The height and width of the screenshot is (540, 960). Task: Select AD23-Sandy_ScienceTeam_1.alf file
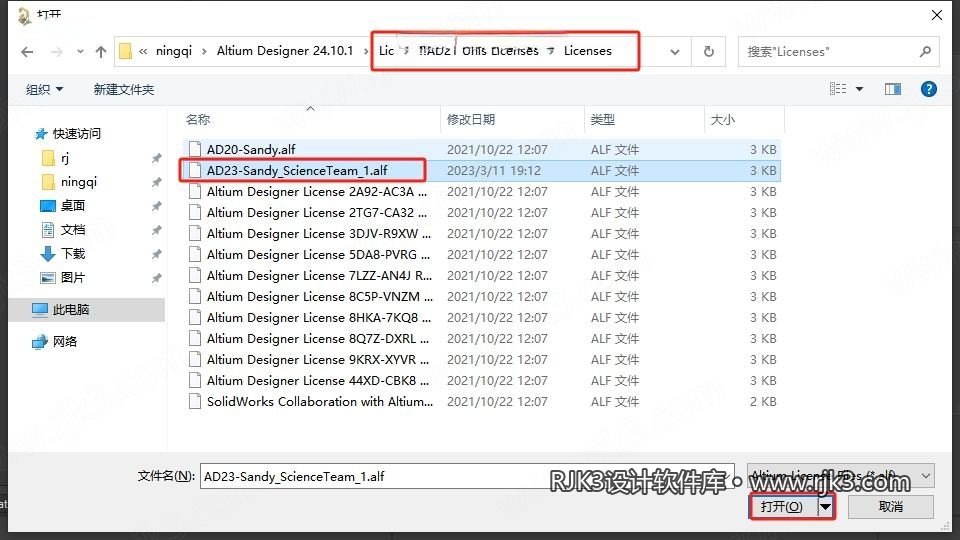(x=481, y=170)
